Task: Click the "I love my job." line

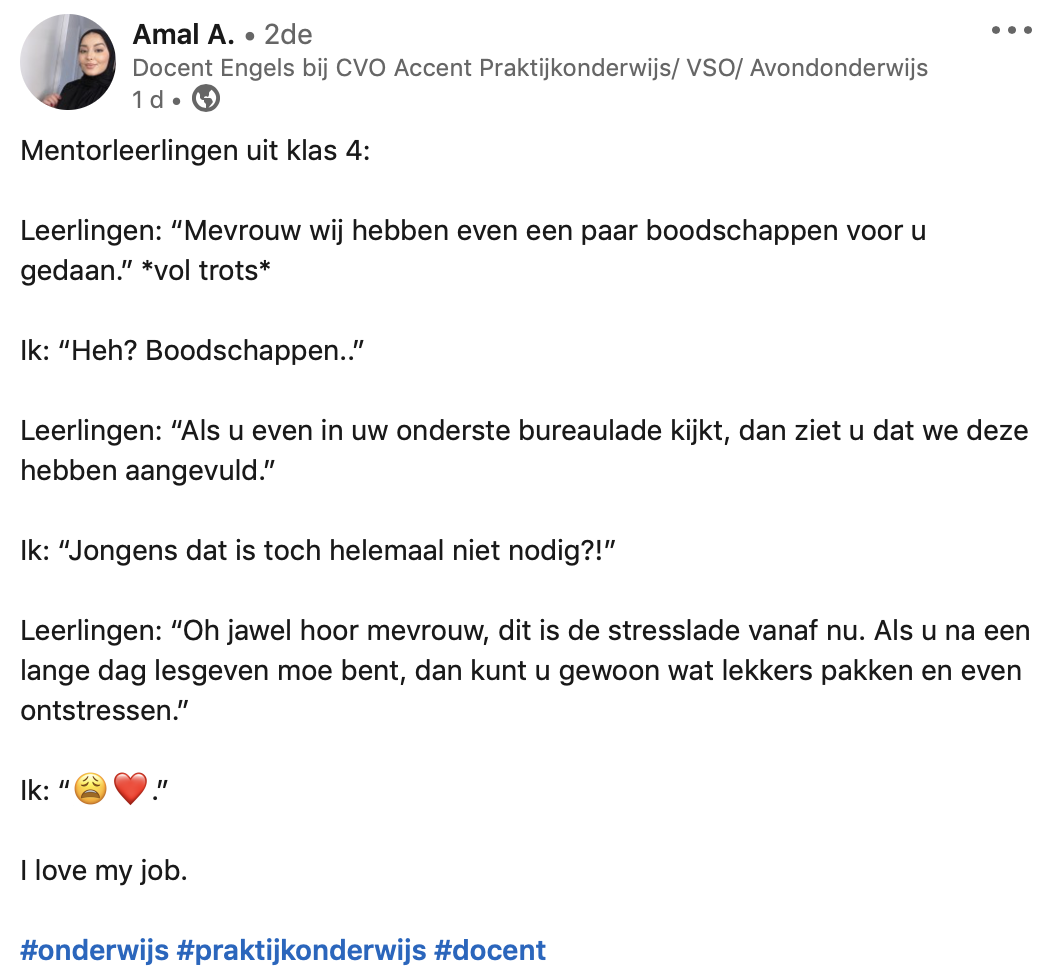Action: 103,870
